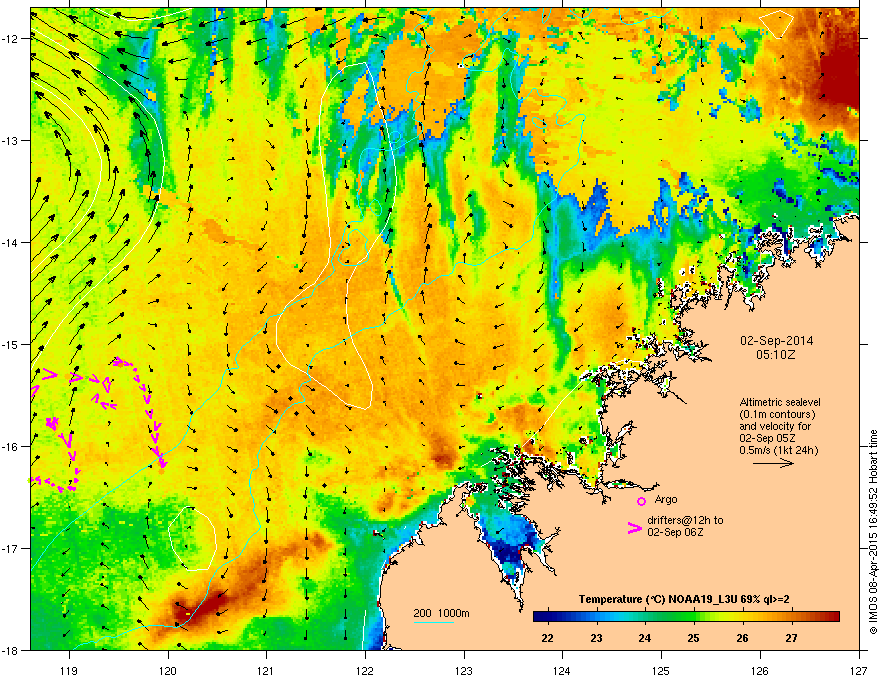Viewport: 880px width, 680px height.
Task: Click latitude axis label -15
Action: 11,344
